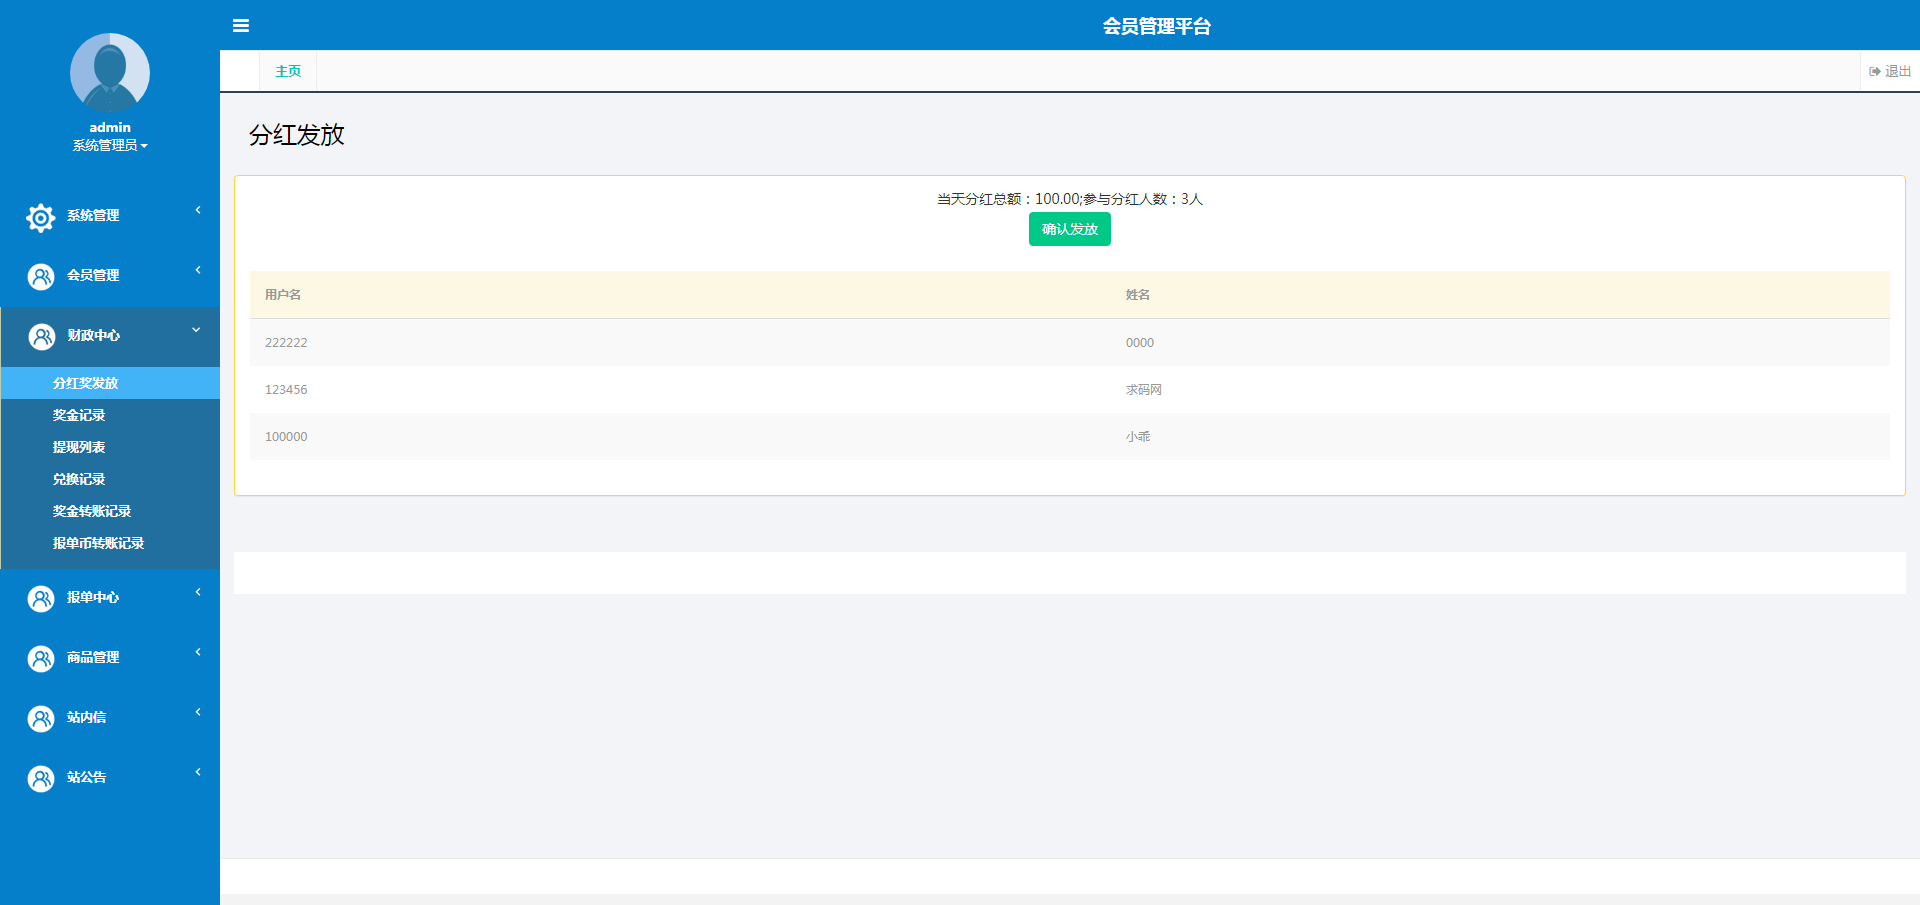Image resolution: width=1920 pixels, height=905 pixels.
Task: Expand the 系统管理 chevron arrow
Action: click(x=198, y=210)
